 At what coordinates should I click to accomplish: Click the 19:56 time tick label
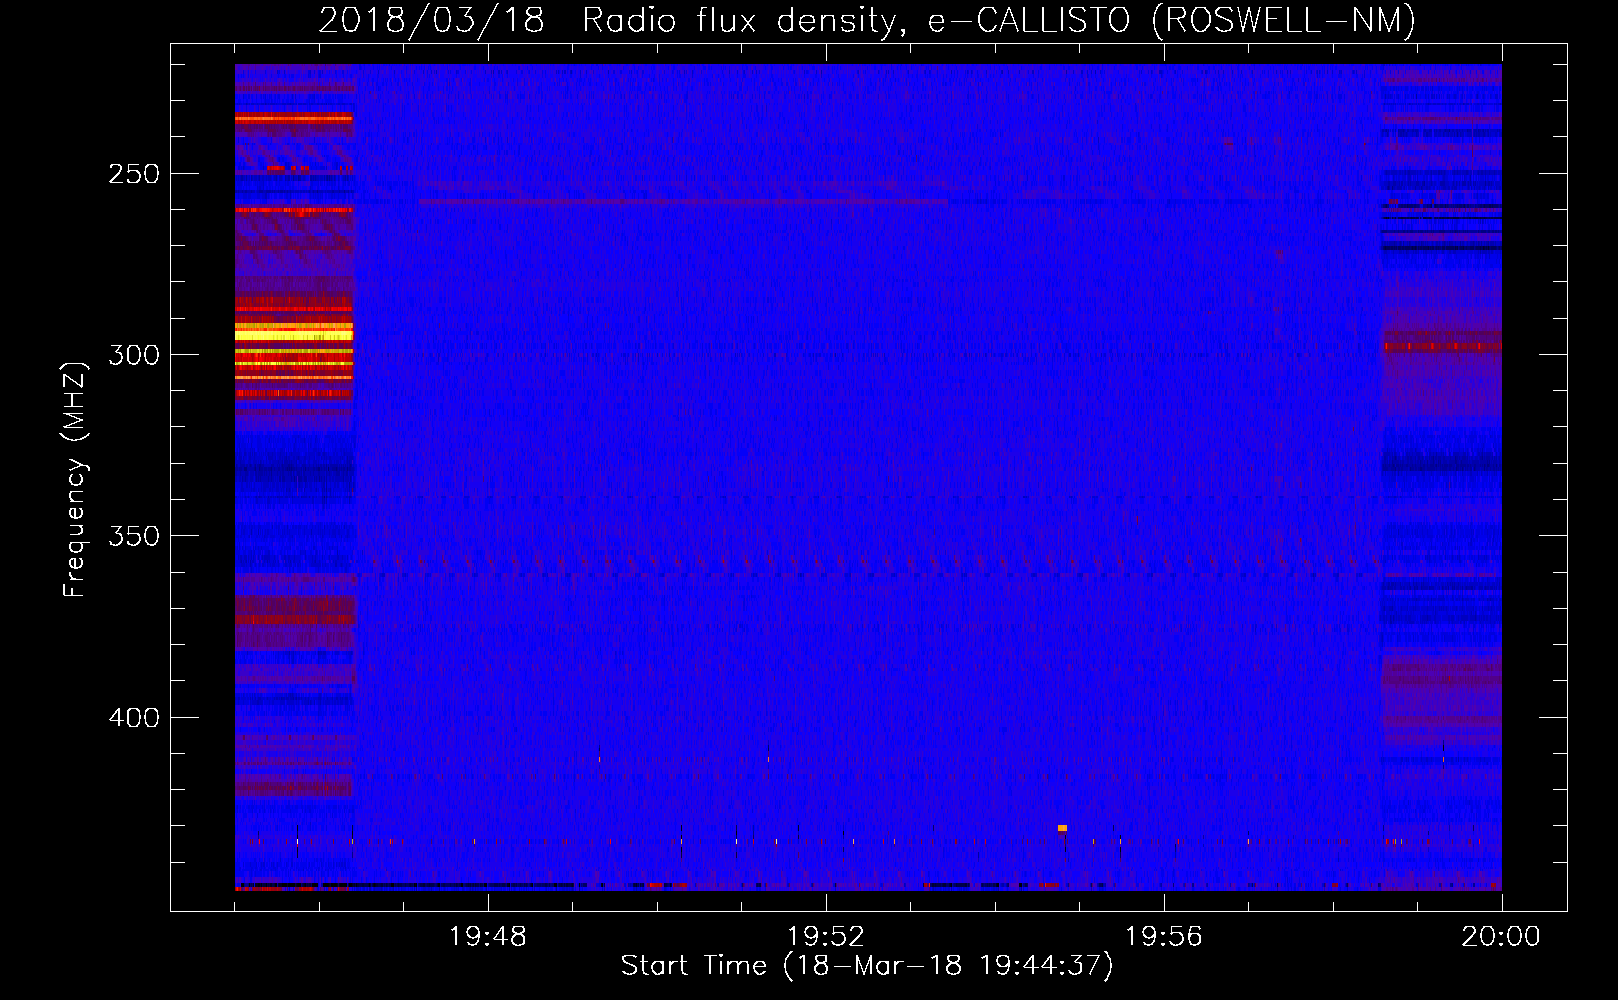(1164, 936)
